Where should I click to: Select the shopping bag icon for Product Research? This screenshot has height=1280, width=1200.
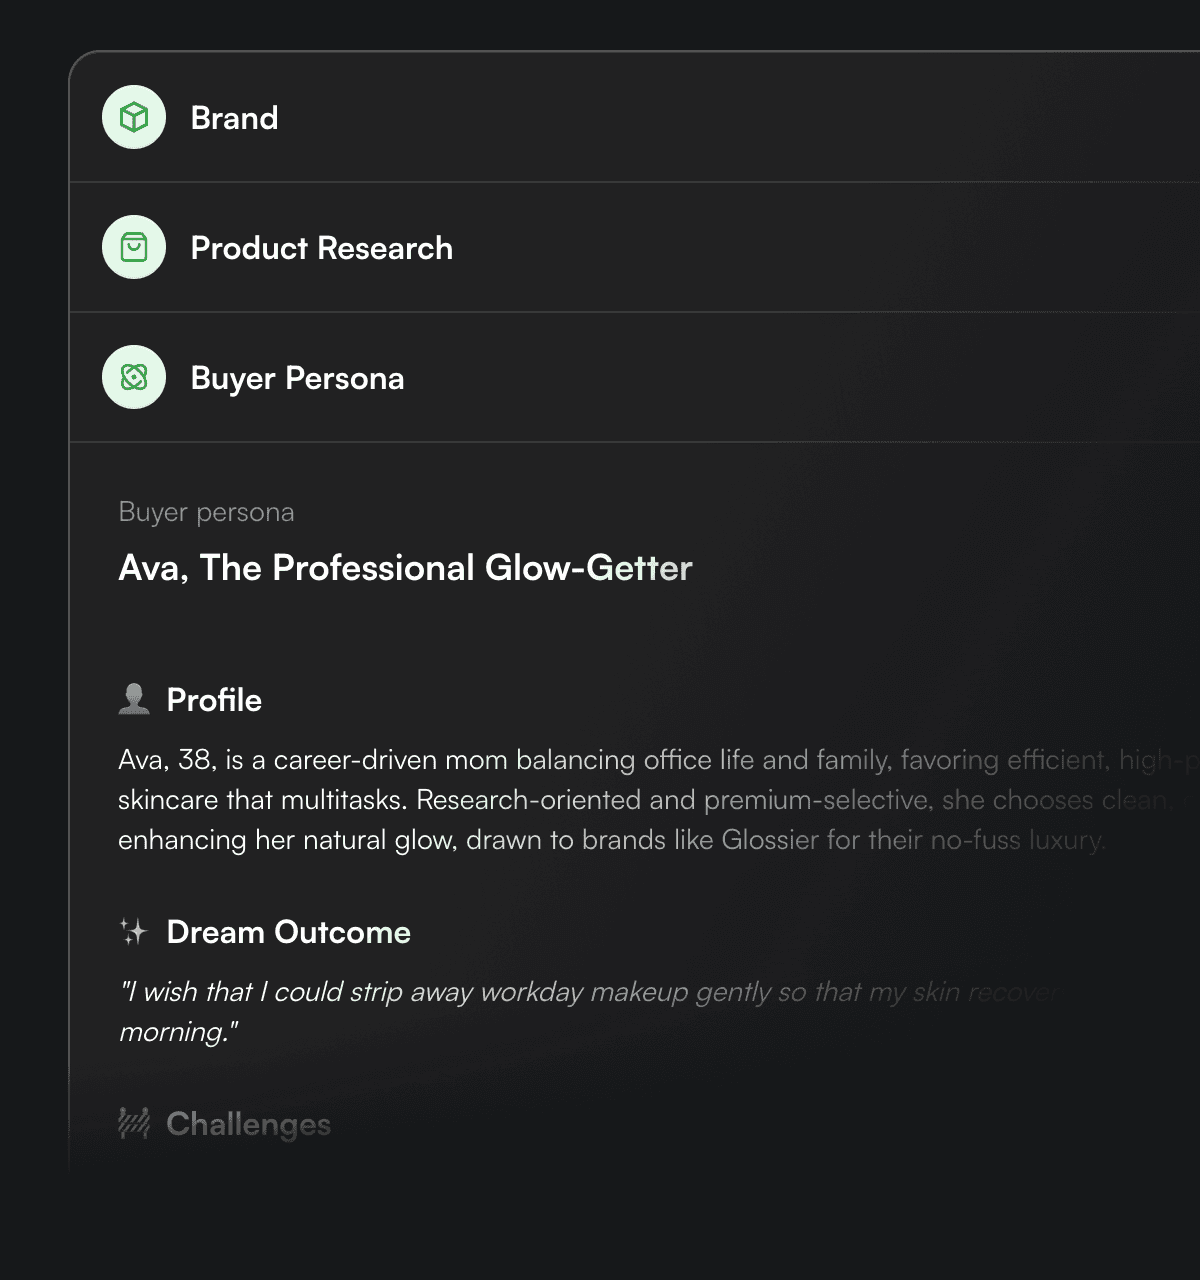(x=133, y=247)
